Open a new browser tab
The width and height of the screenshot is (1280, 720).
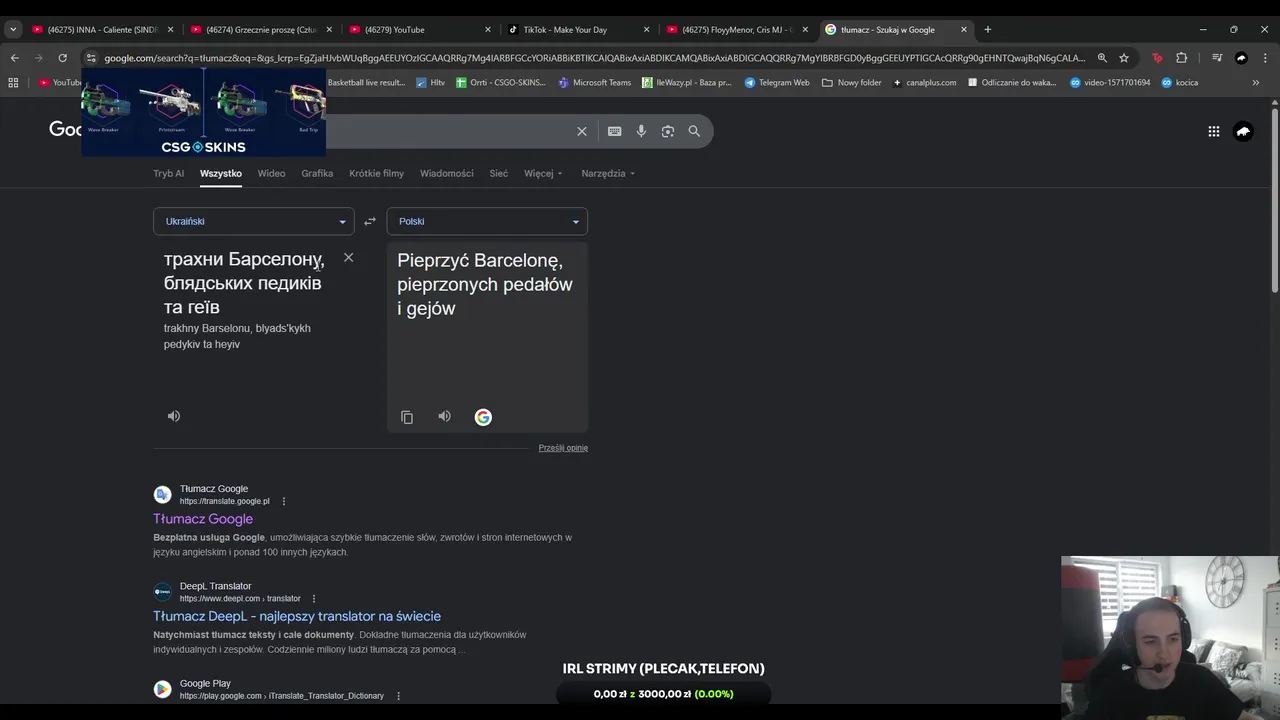pos(987,30)
